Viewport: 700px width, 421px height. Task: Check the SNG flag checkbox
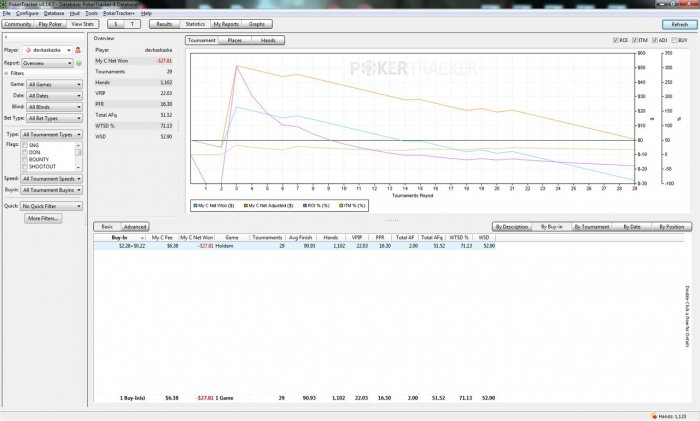[x=25, y=146]
